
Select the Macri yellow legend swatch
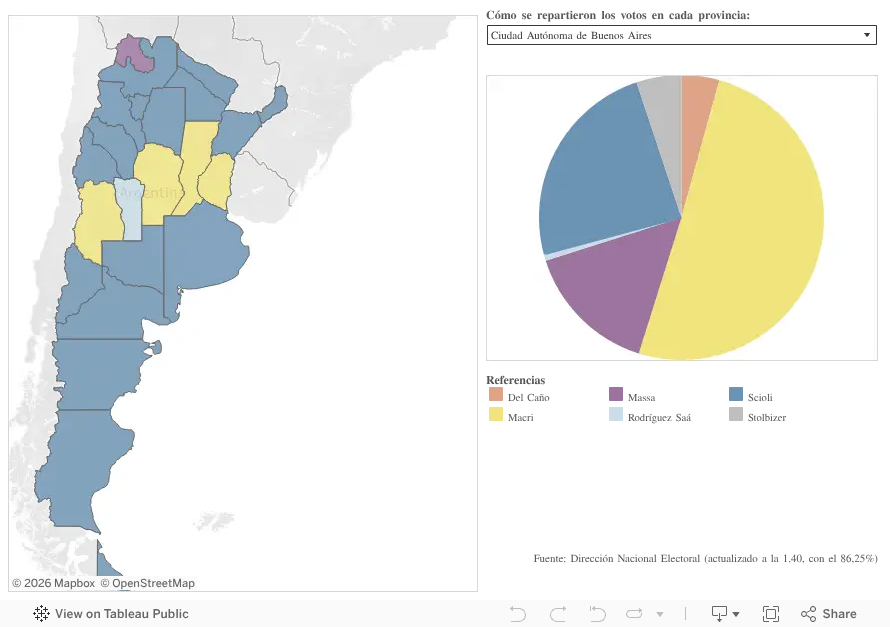[x=496, y=414]
